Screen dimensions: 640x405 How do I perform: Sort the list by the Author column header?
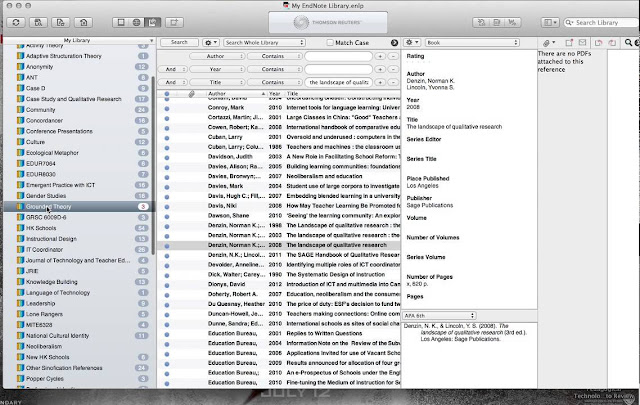tap(236, 93)
